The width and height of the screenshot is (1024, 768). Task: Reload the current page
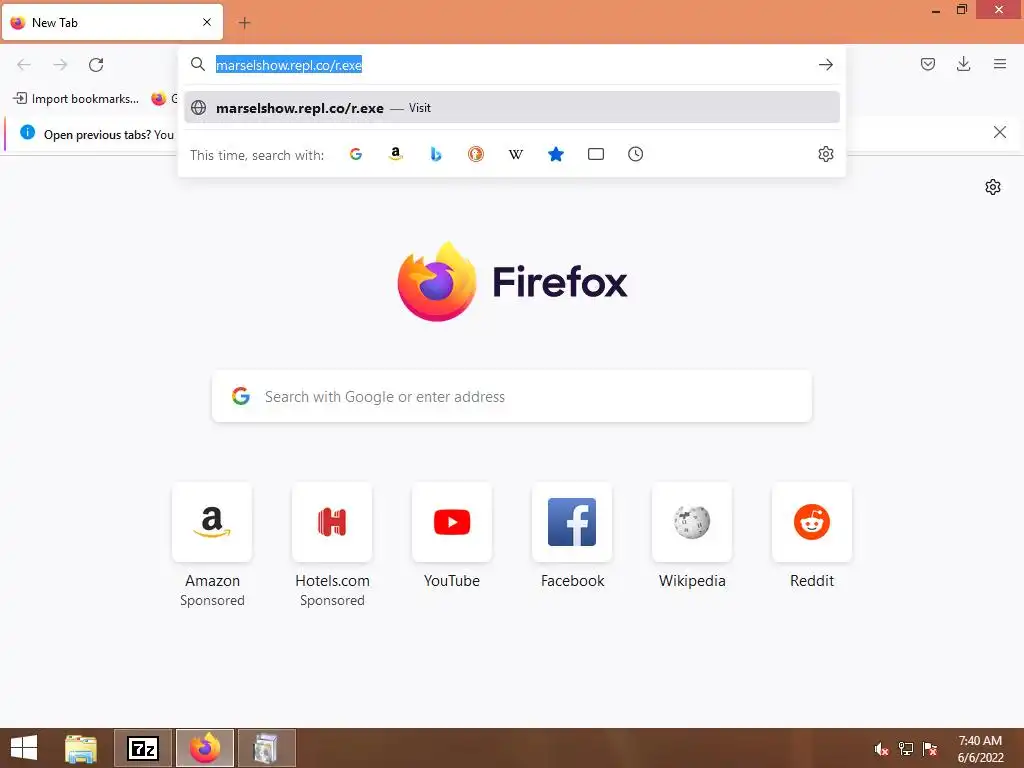point(96,65)
